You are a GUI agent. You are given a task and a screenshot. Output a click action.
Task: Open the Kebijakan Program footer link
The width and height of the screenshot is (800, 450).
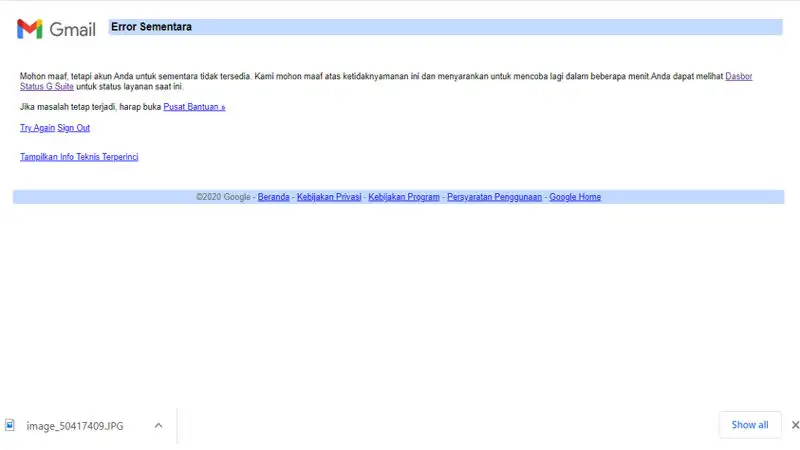click(x=404, y=197)
